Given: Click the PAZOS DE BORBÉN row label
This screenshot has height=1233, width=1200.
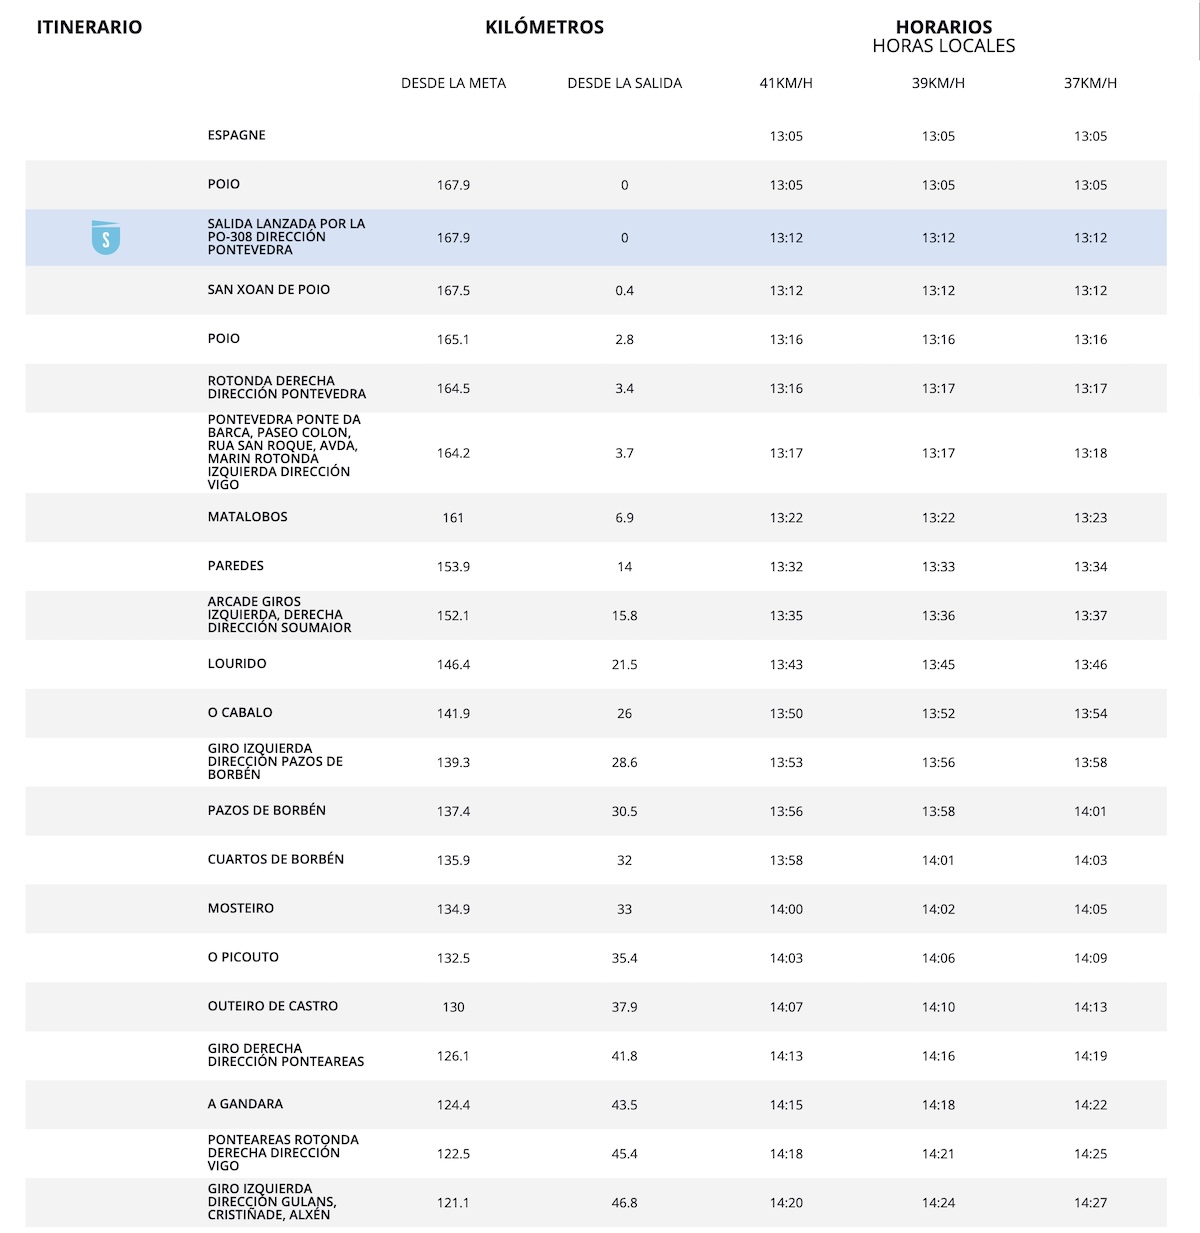Looking at the screenshot, I should pyautogui.click(x=266, y=811).
